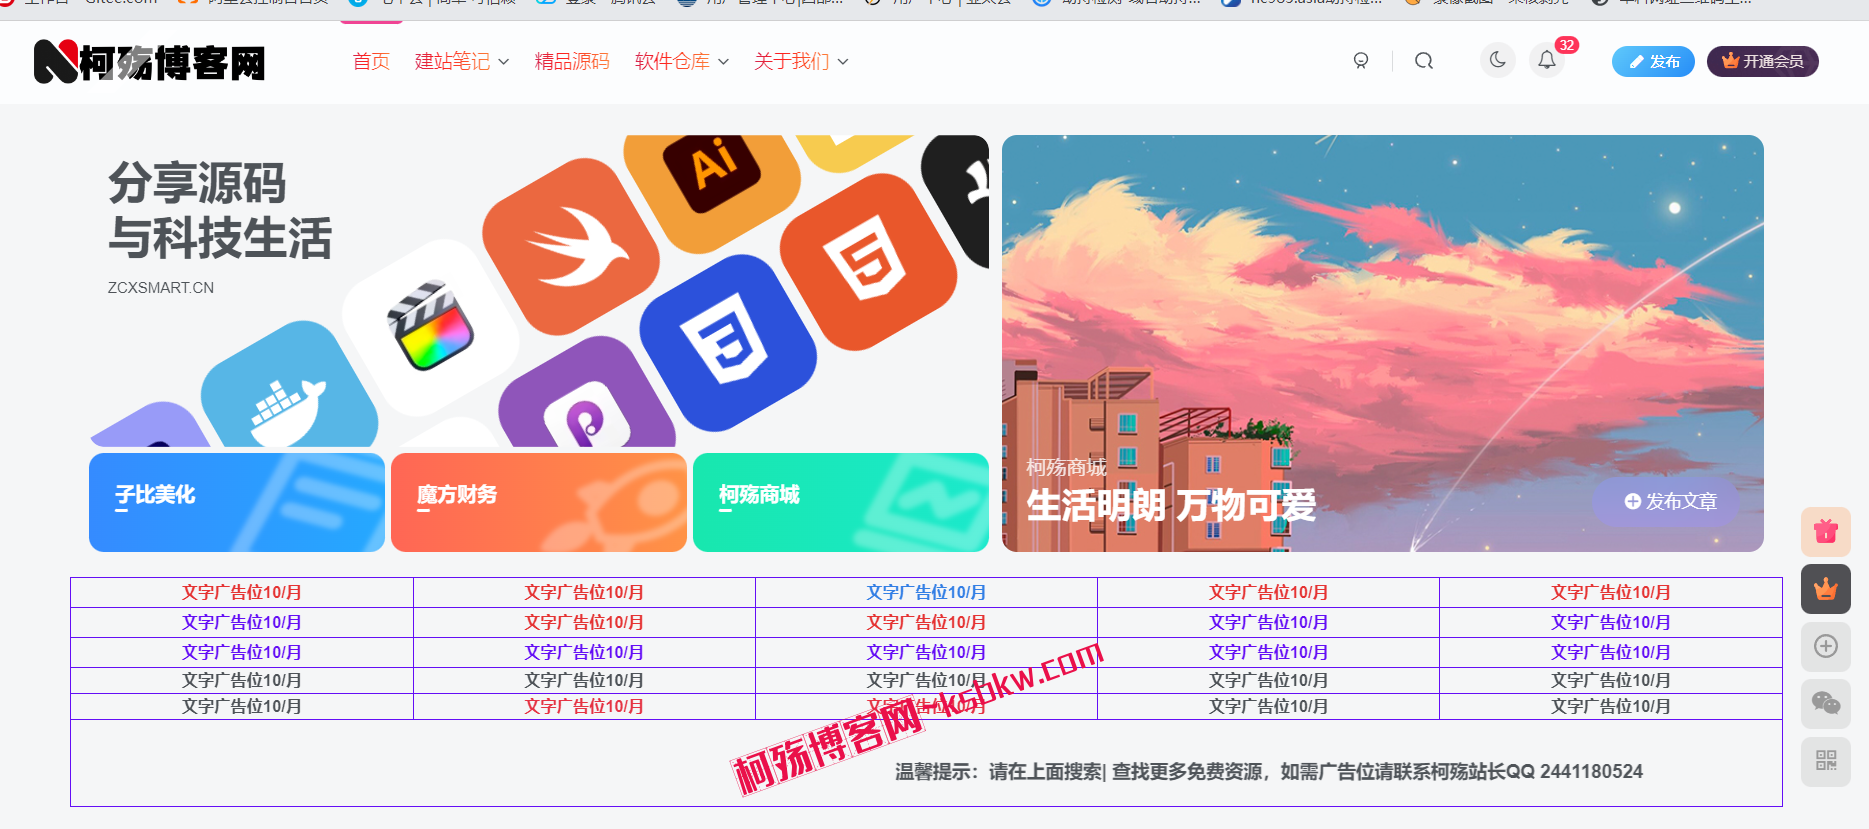Open the chat support headset icon
Image resolution: width=1869 pixels, height=829 pixels.
point(1361,61)
